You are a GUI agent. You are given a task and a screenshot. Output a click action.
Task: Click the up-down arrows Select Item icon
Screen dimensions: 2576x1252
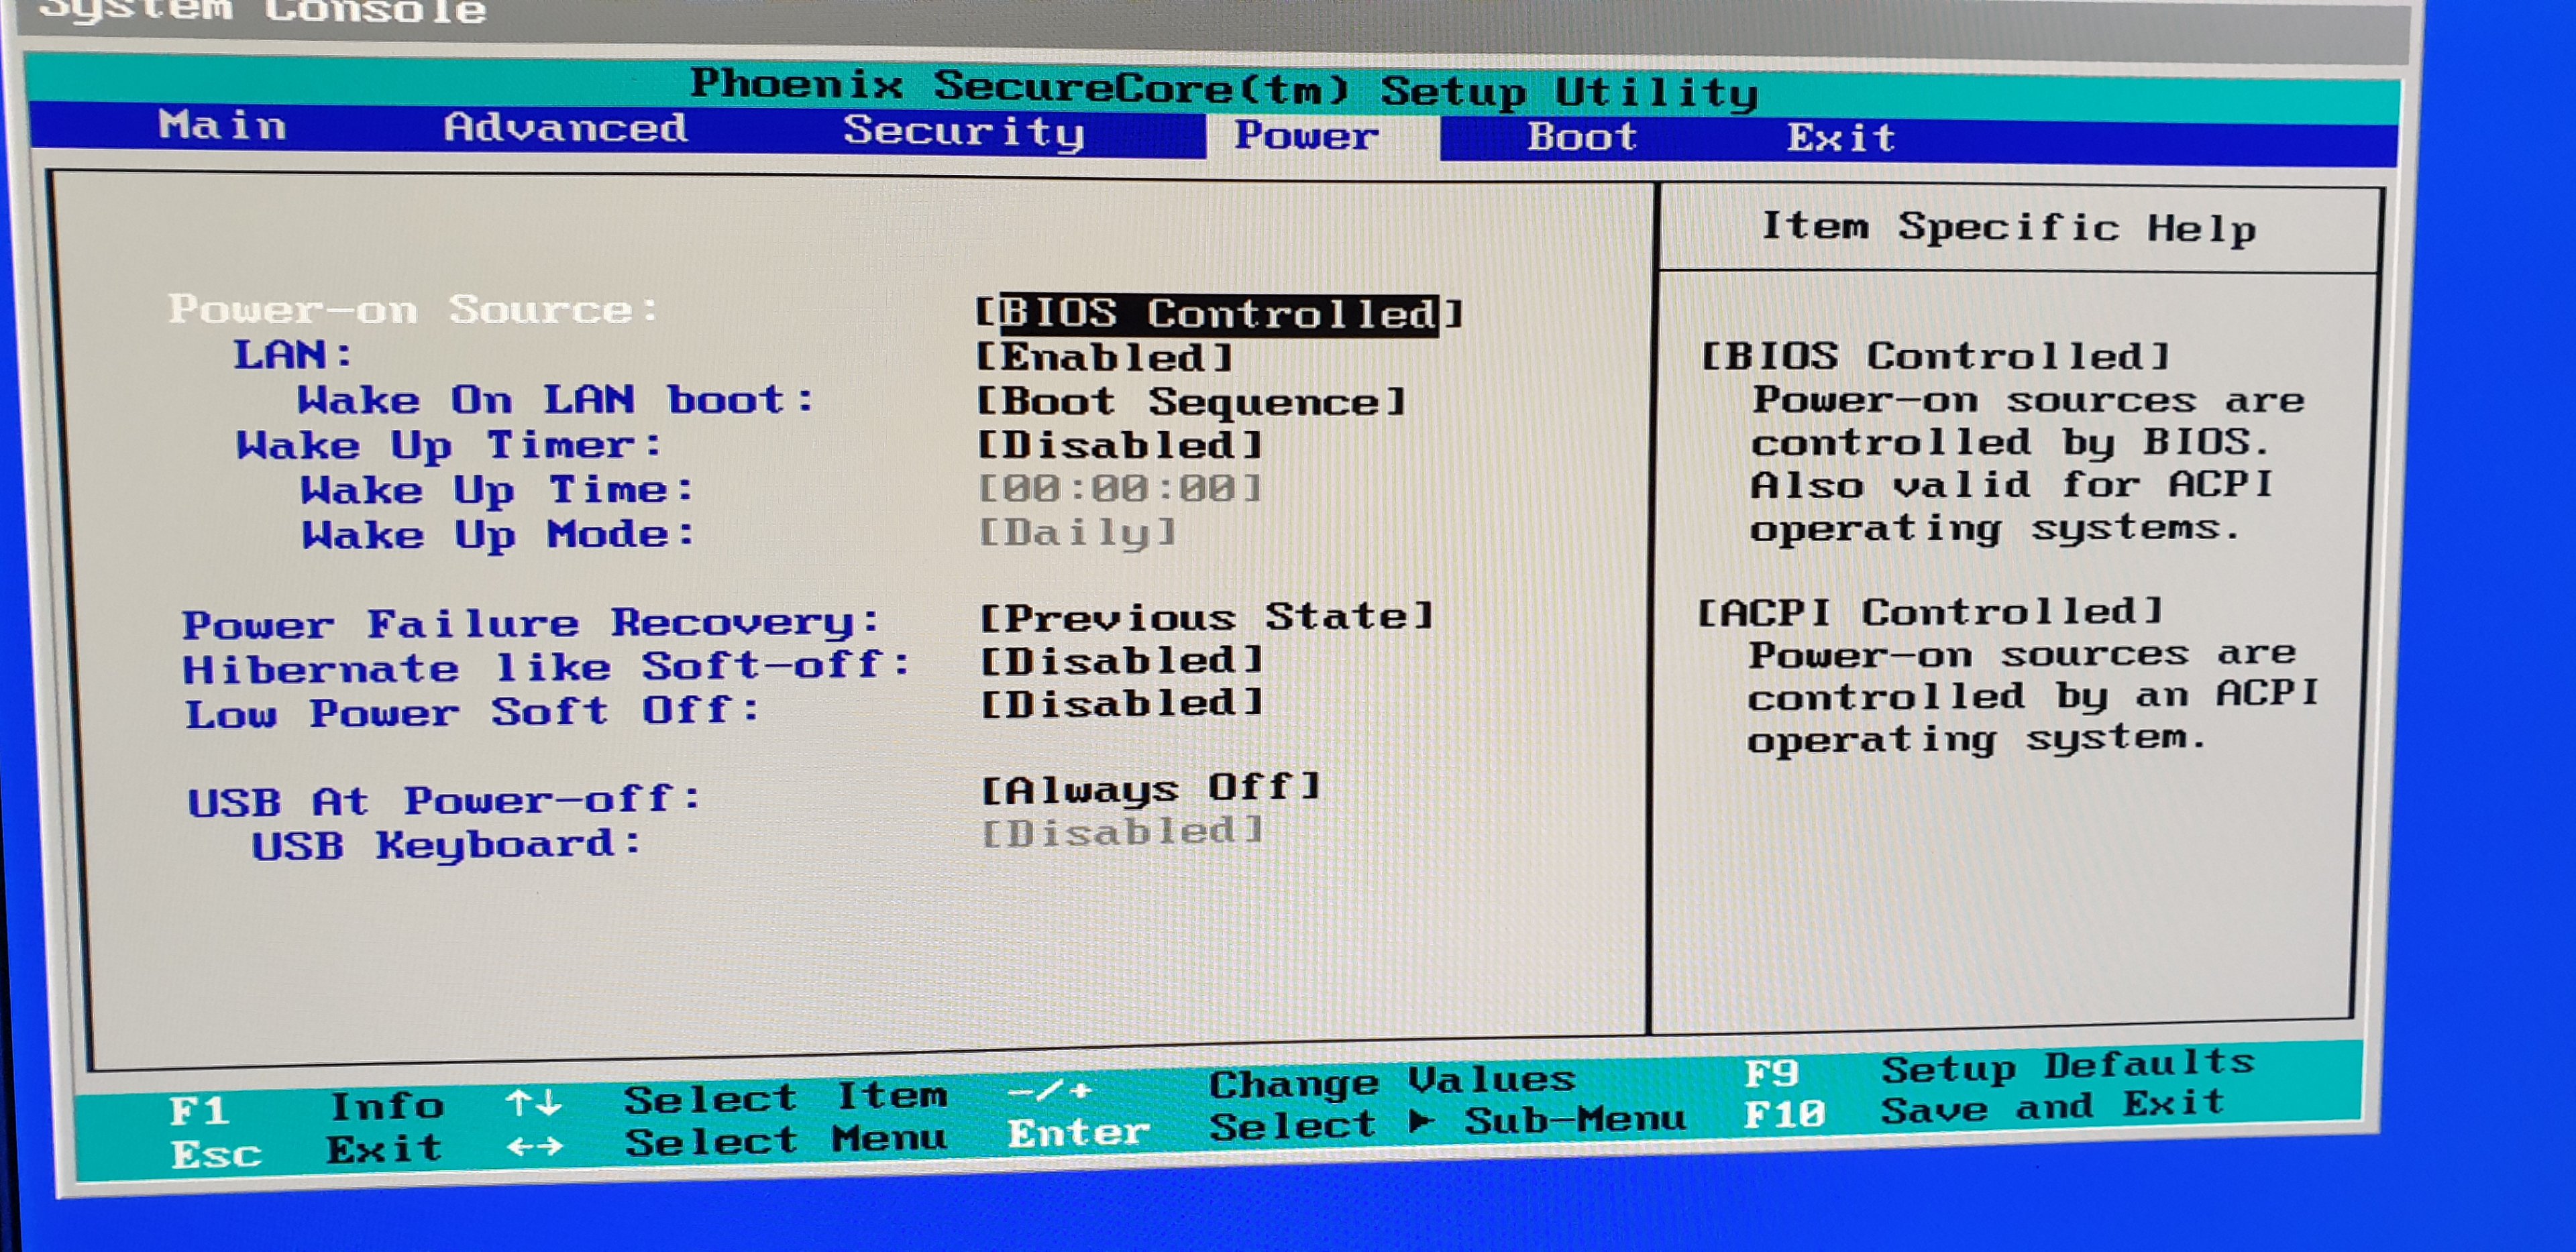pyautogui.click(x=533, y=1104)
